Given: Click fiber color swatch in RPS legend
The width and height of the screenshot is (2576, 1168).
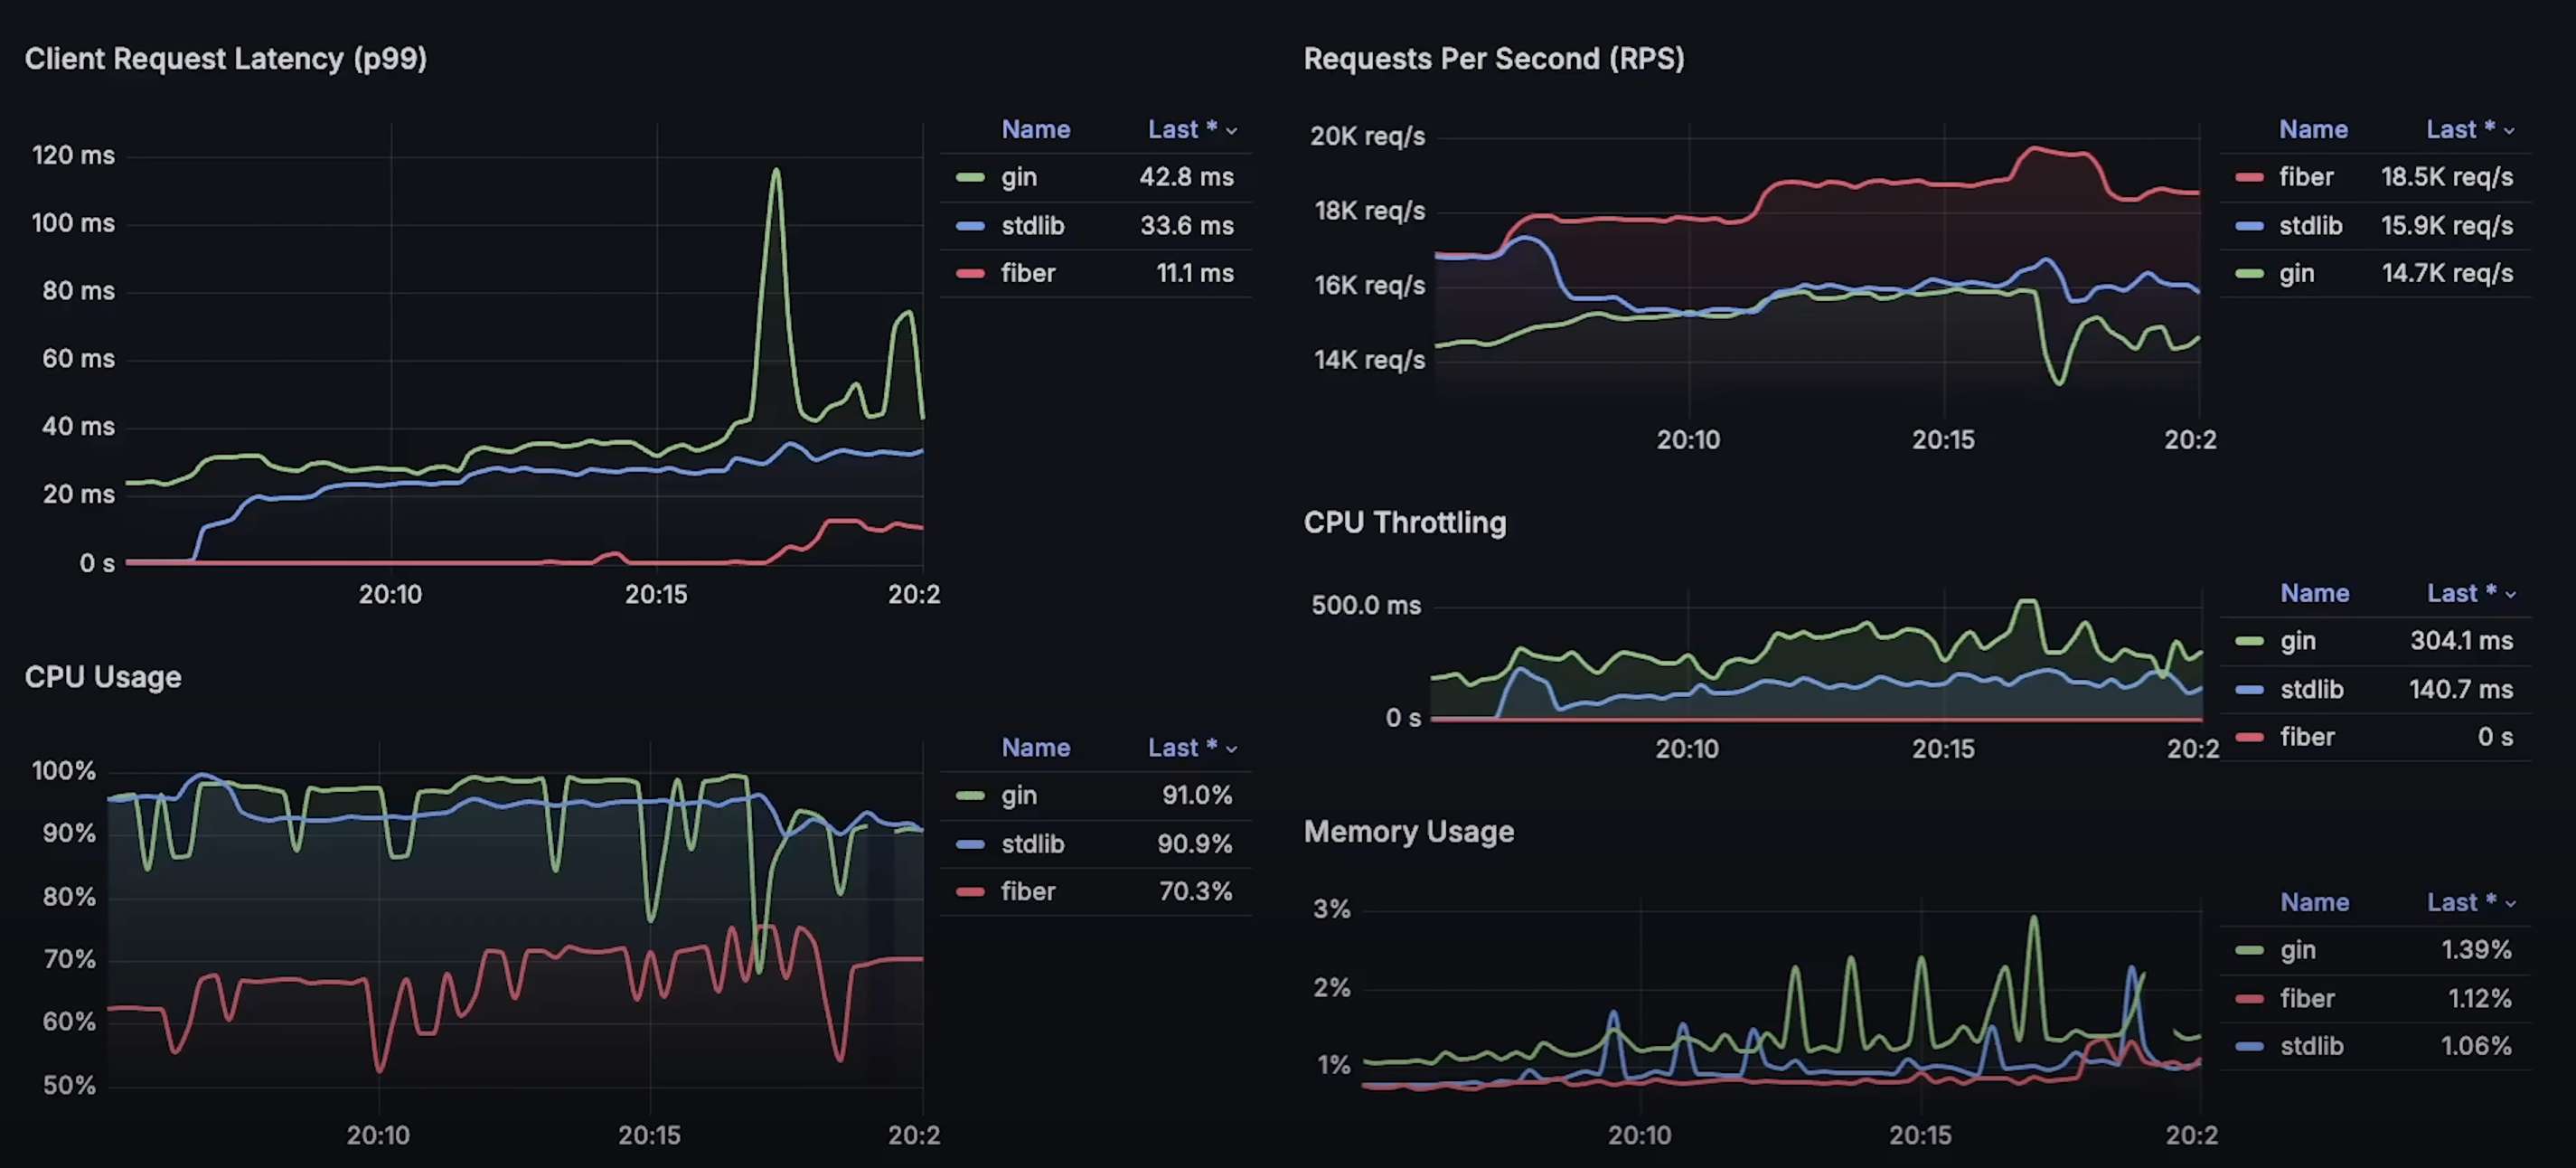Looking at the screenshot, I should pos(2249,178).
